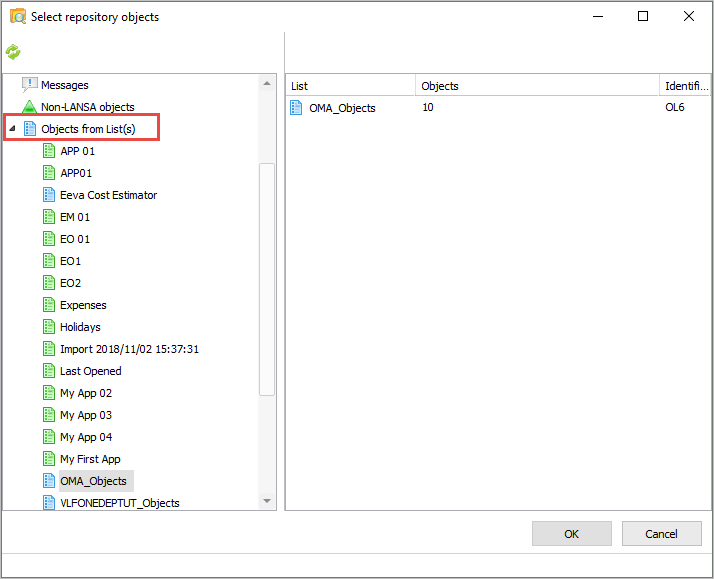Select the APP 01 list
Screen dimensions: 714x579
coord(77,151)
